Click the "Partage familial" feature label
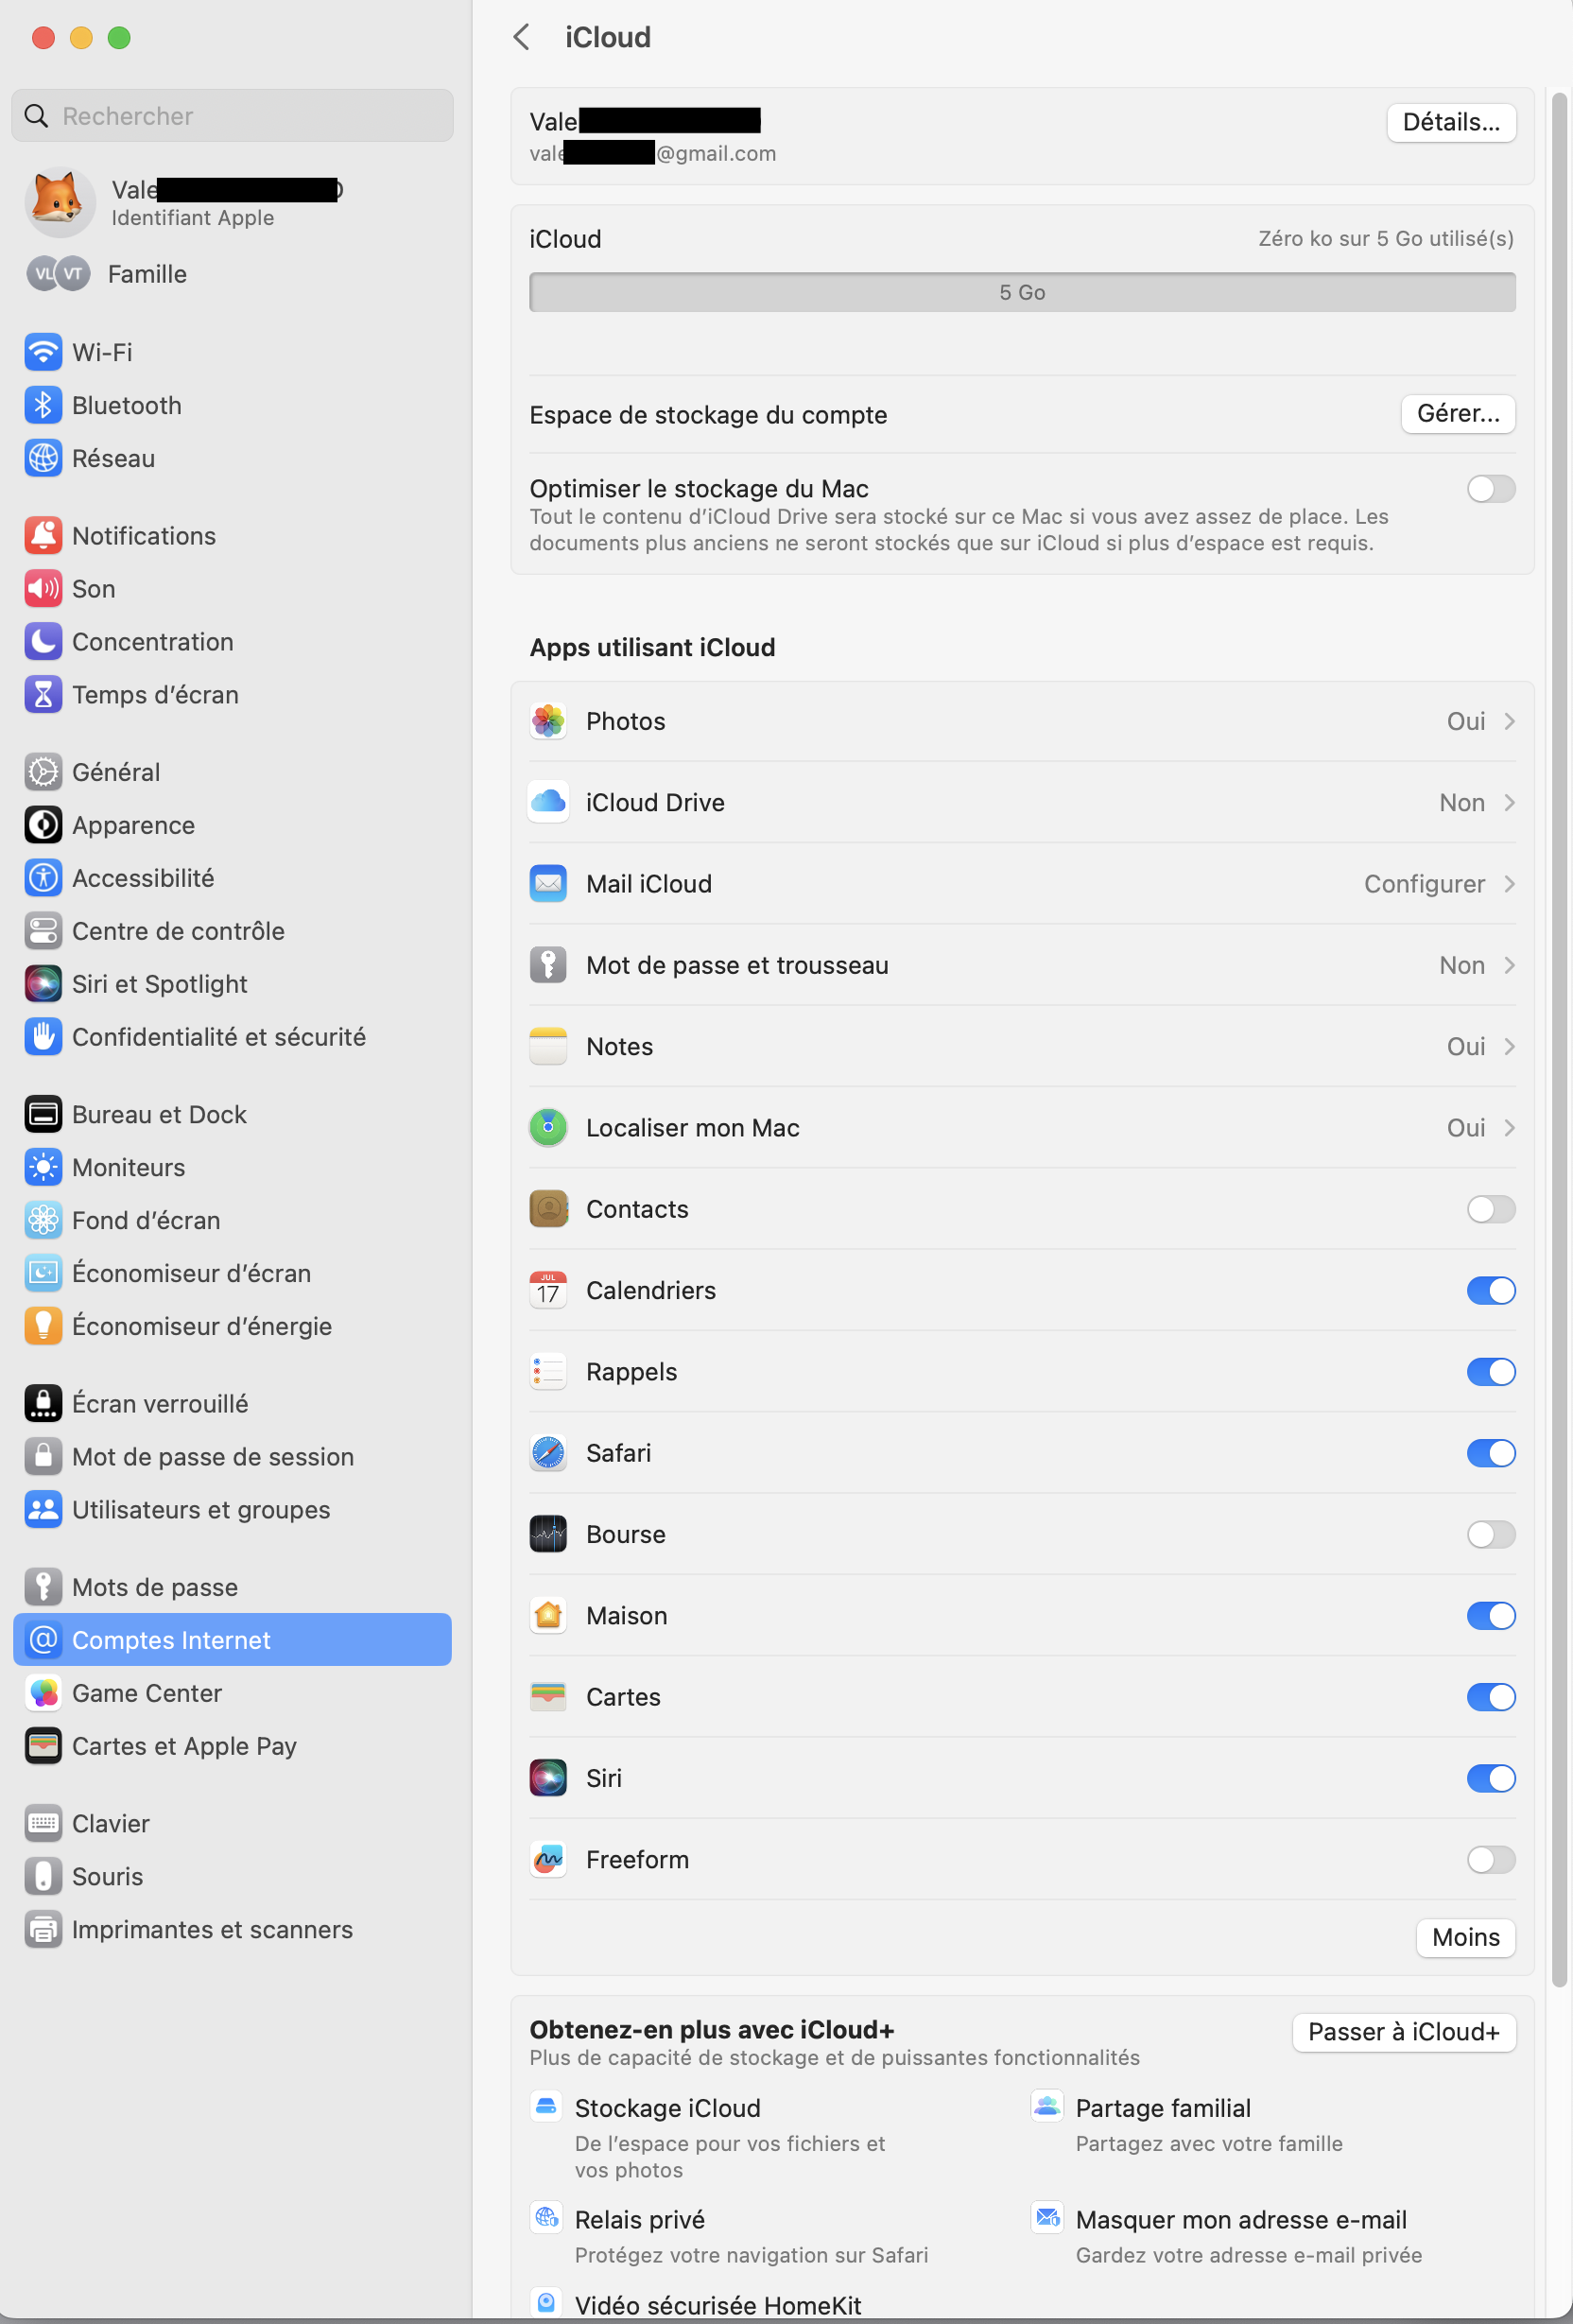The image size is (1573, 2324). click(x=1163, y=2108)
